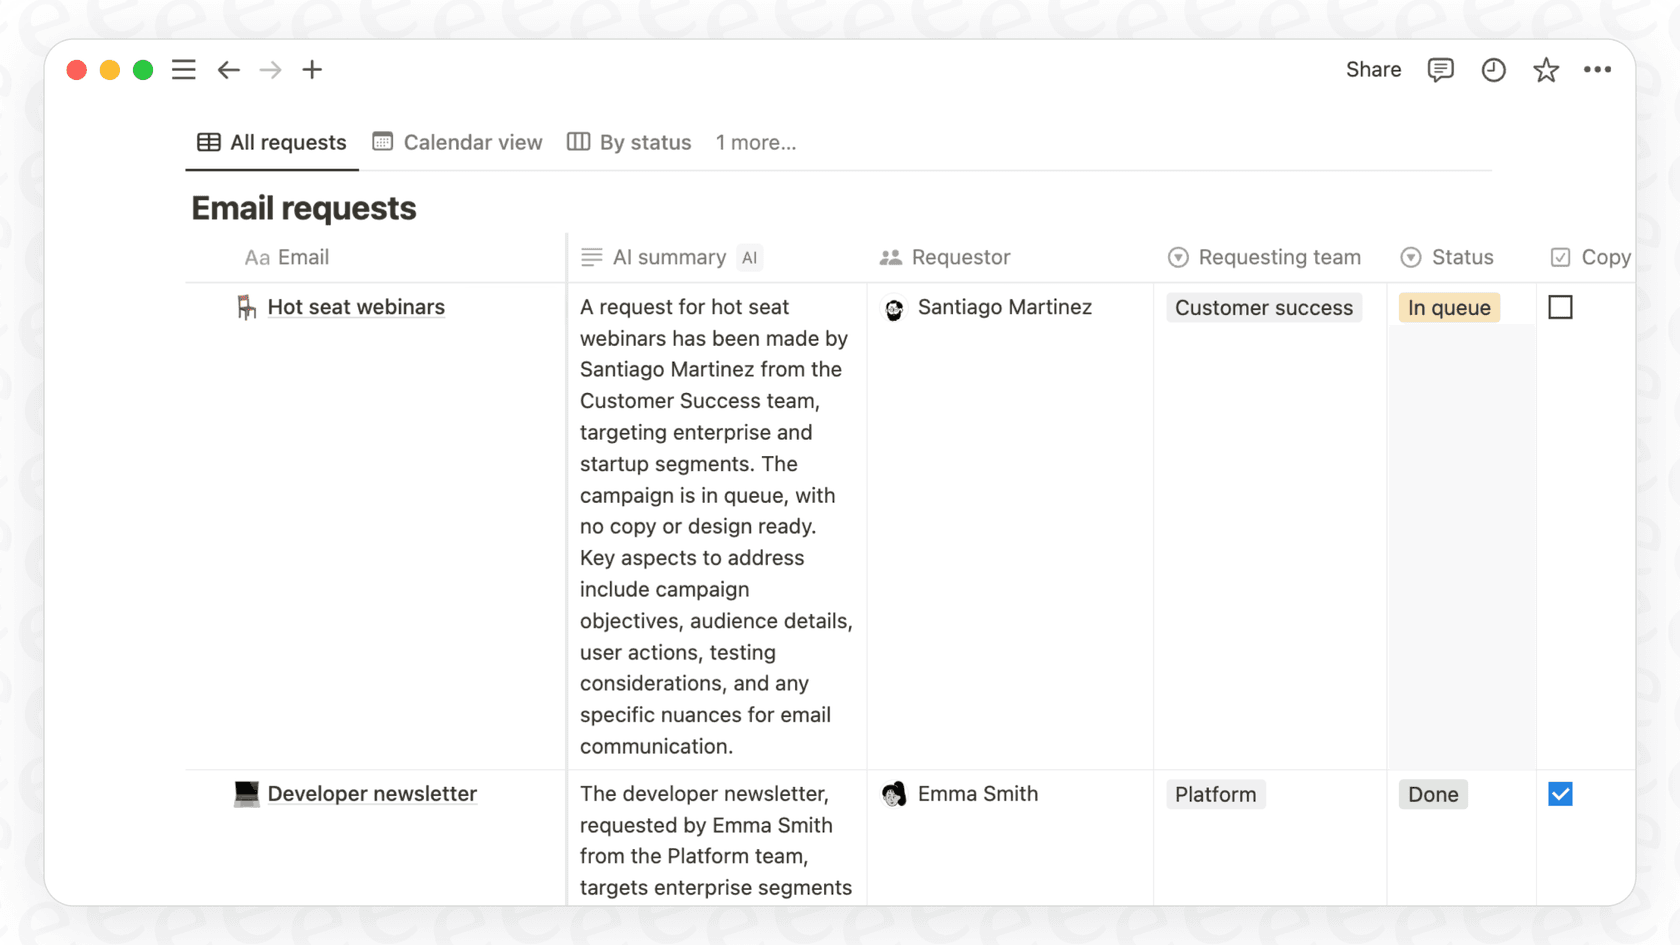Viewport: 1680px width, 945px height.
Task: Open page history via clock icon
Action: tap(1493, 69)
